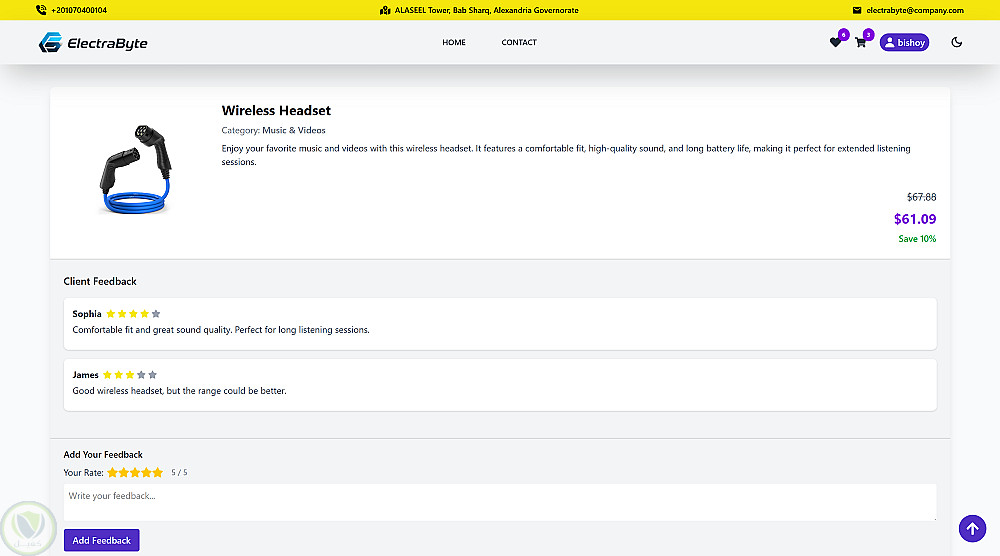Click the feedback text area
Image resolution: width=1000 pixels, height=556 pixels.
(x=500, y=501)
